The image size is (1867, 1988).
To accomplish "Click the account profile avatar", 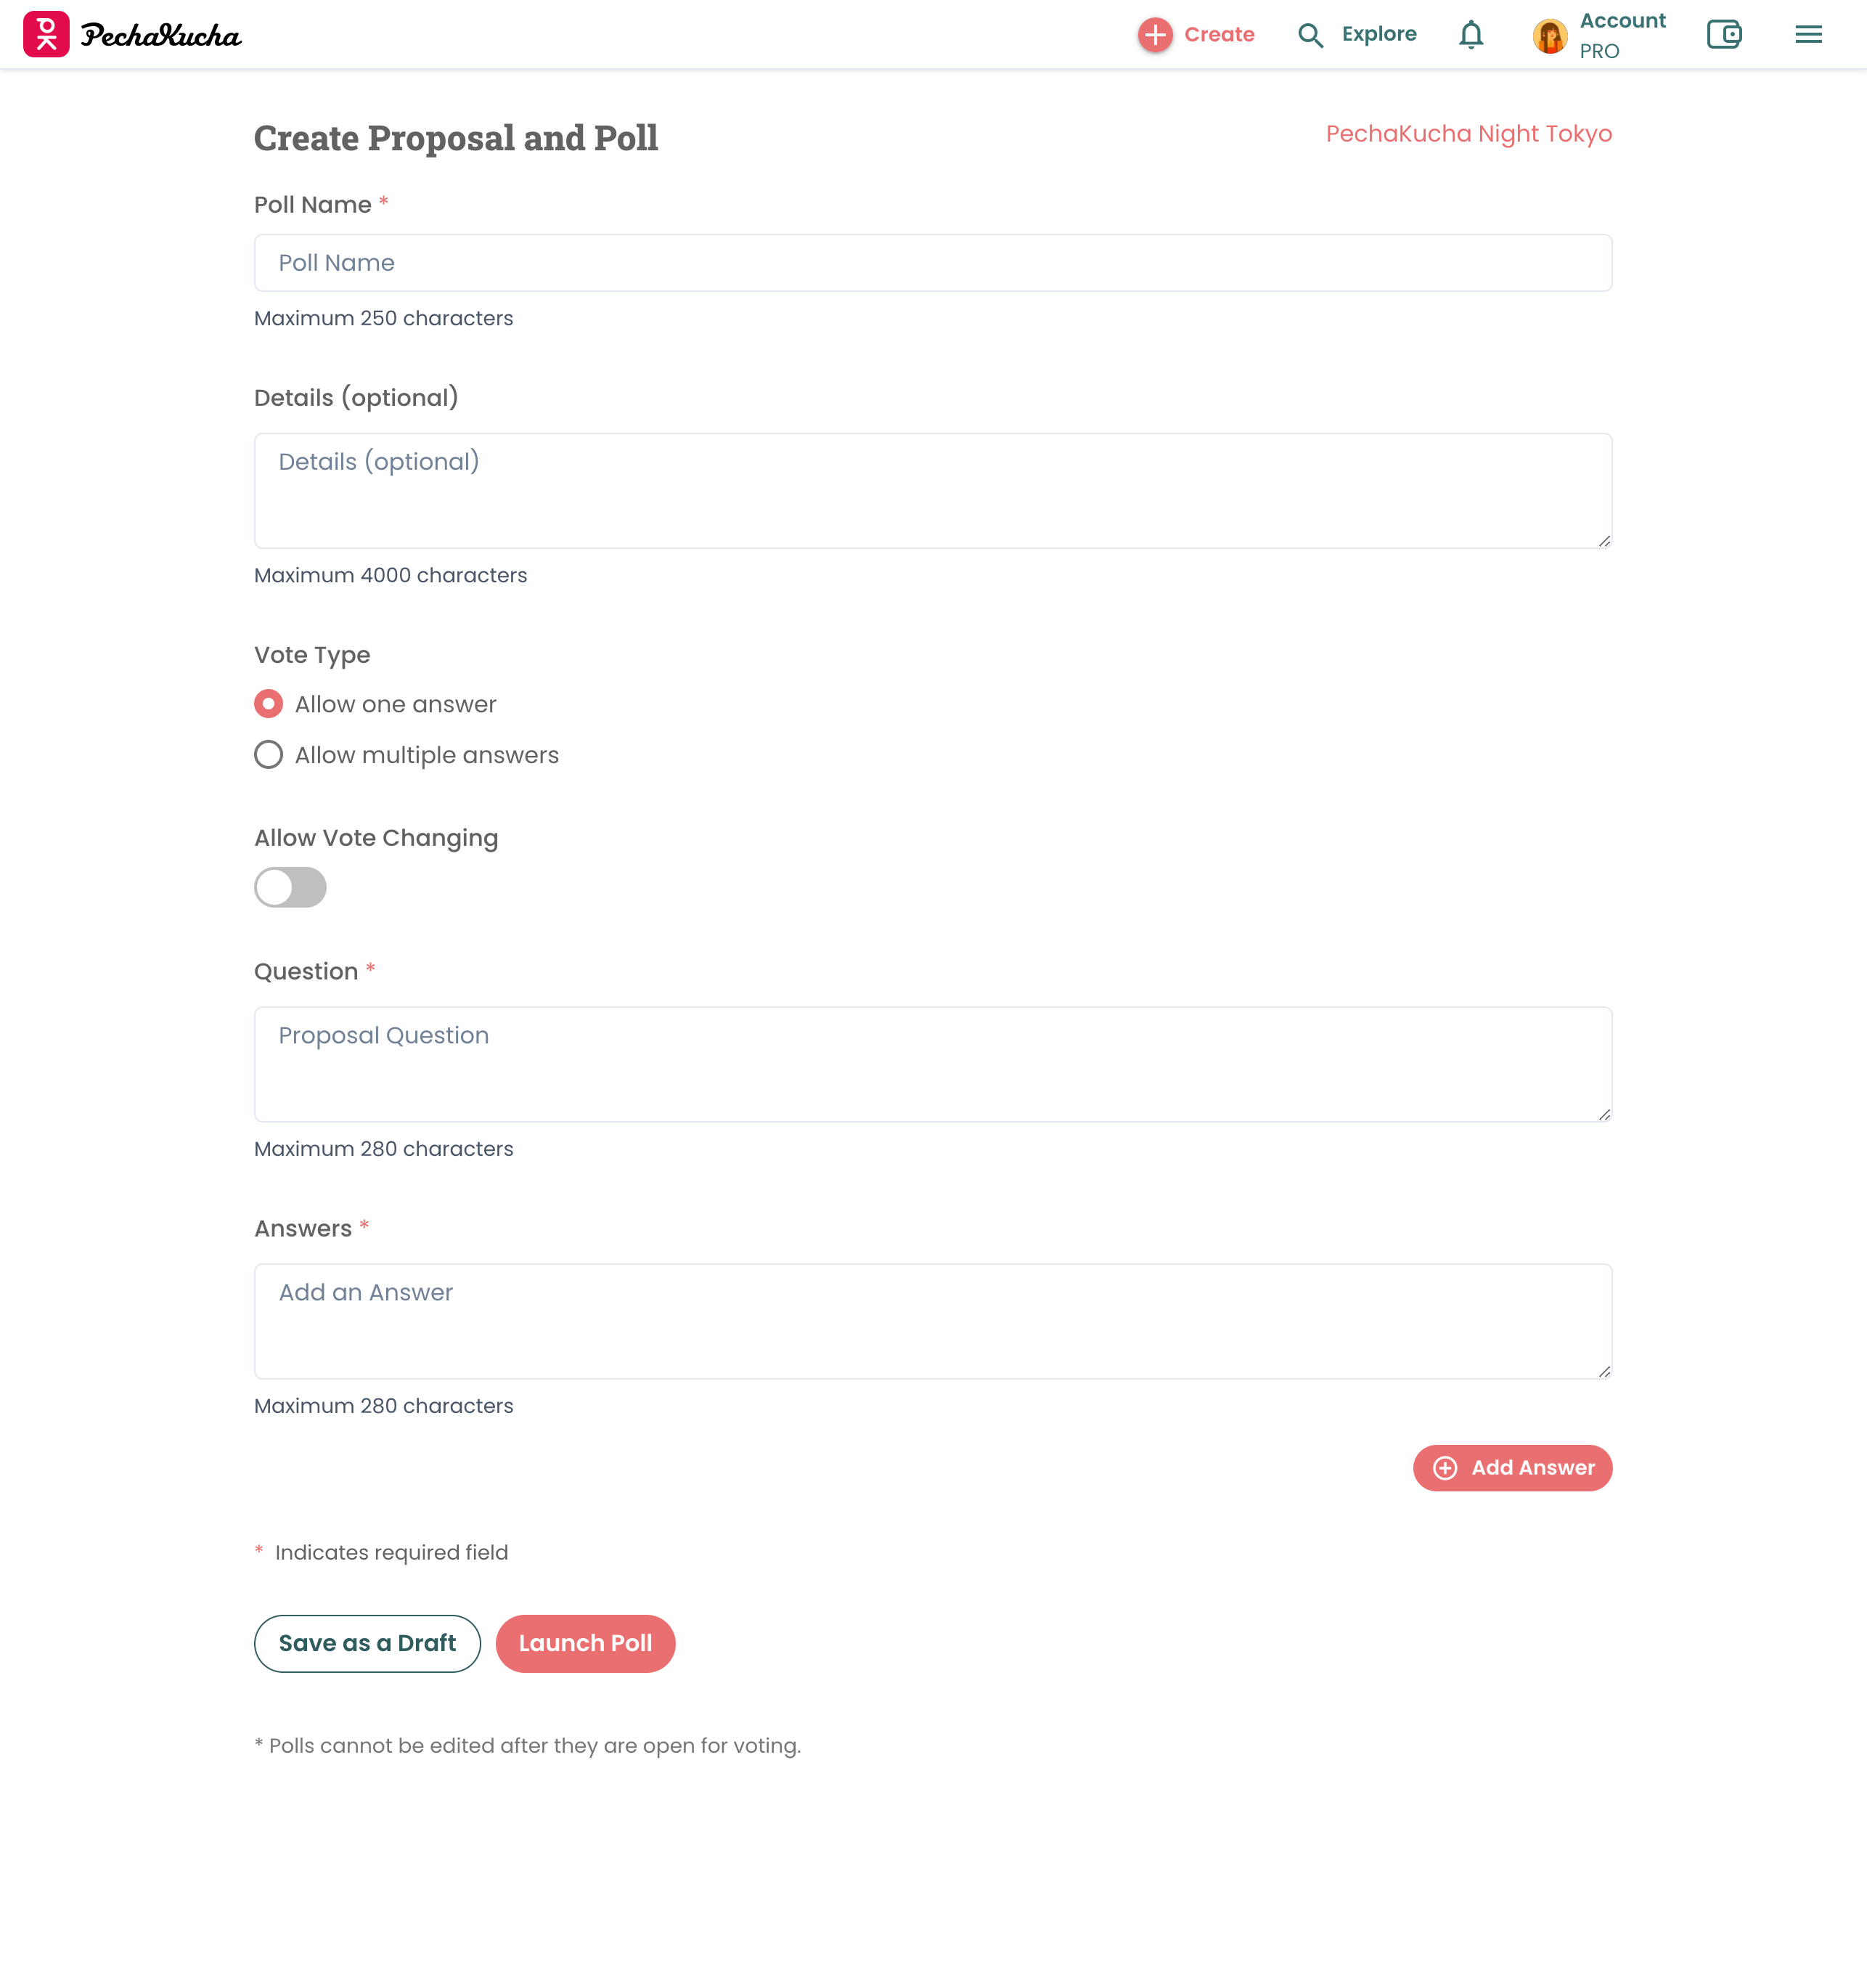I will pyautogui.click(x=1549, y=36).
